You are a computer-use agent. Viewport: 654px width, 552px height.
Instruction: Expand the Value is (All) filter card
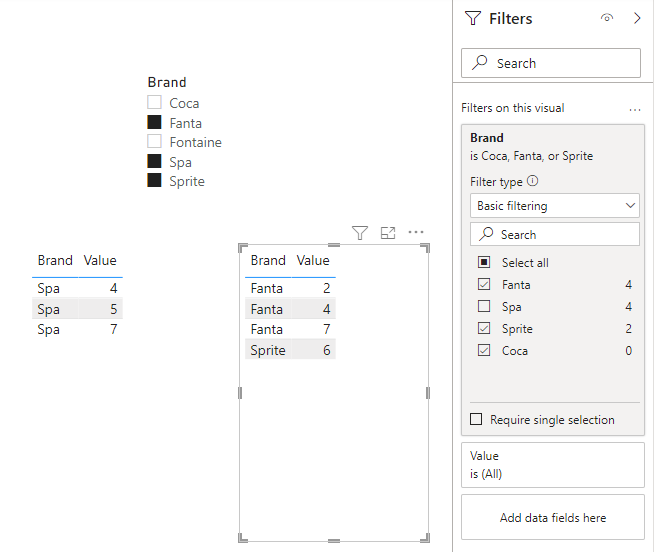(553, 465)
